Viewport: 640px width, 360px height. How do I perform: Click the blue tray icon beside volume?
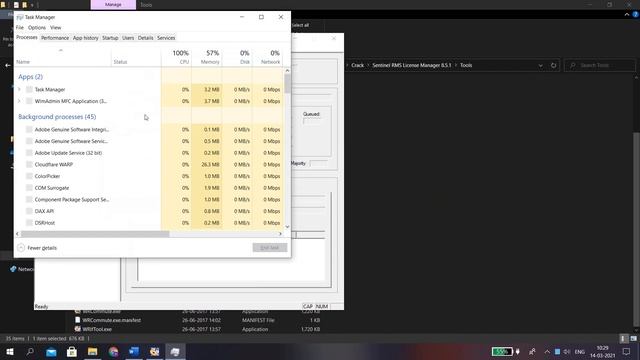click(x=557, y=351)
